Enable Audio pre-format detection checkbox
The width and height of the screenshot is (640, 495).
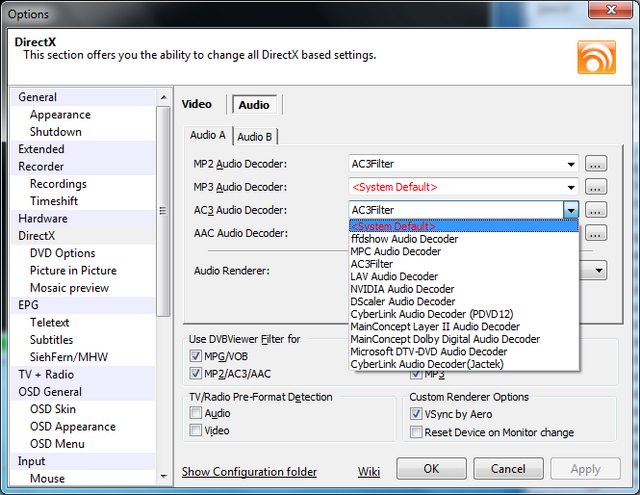point(196,413)
